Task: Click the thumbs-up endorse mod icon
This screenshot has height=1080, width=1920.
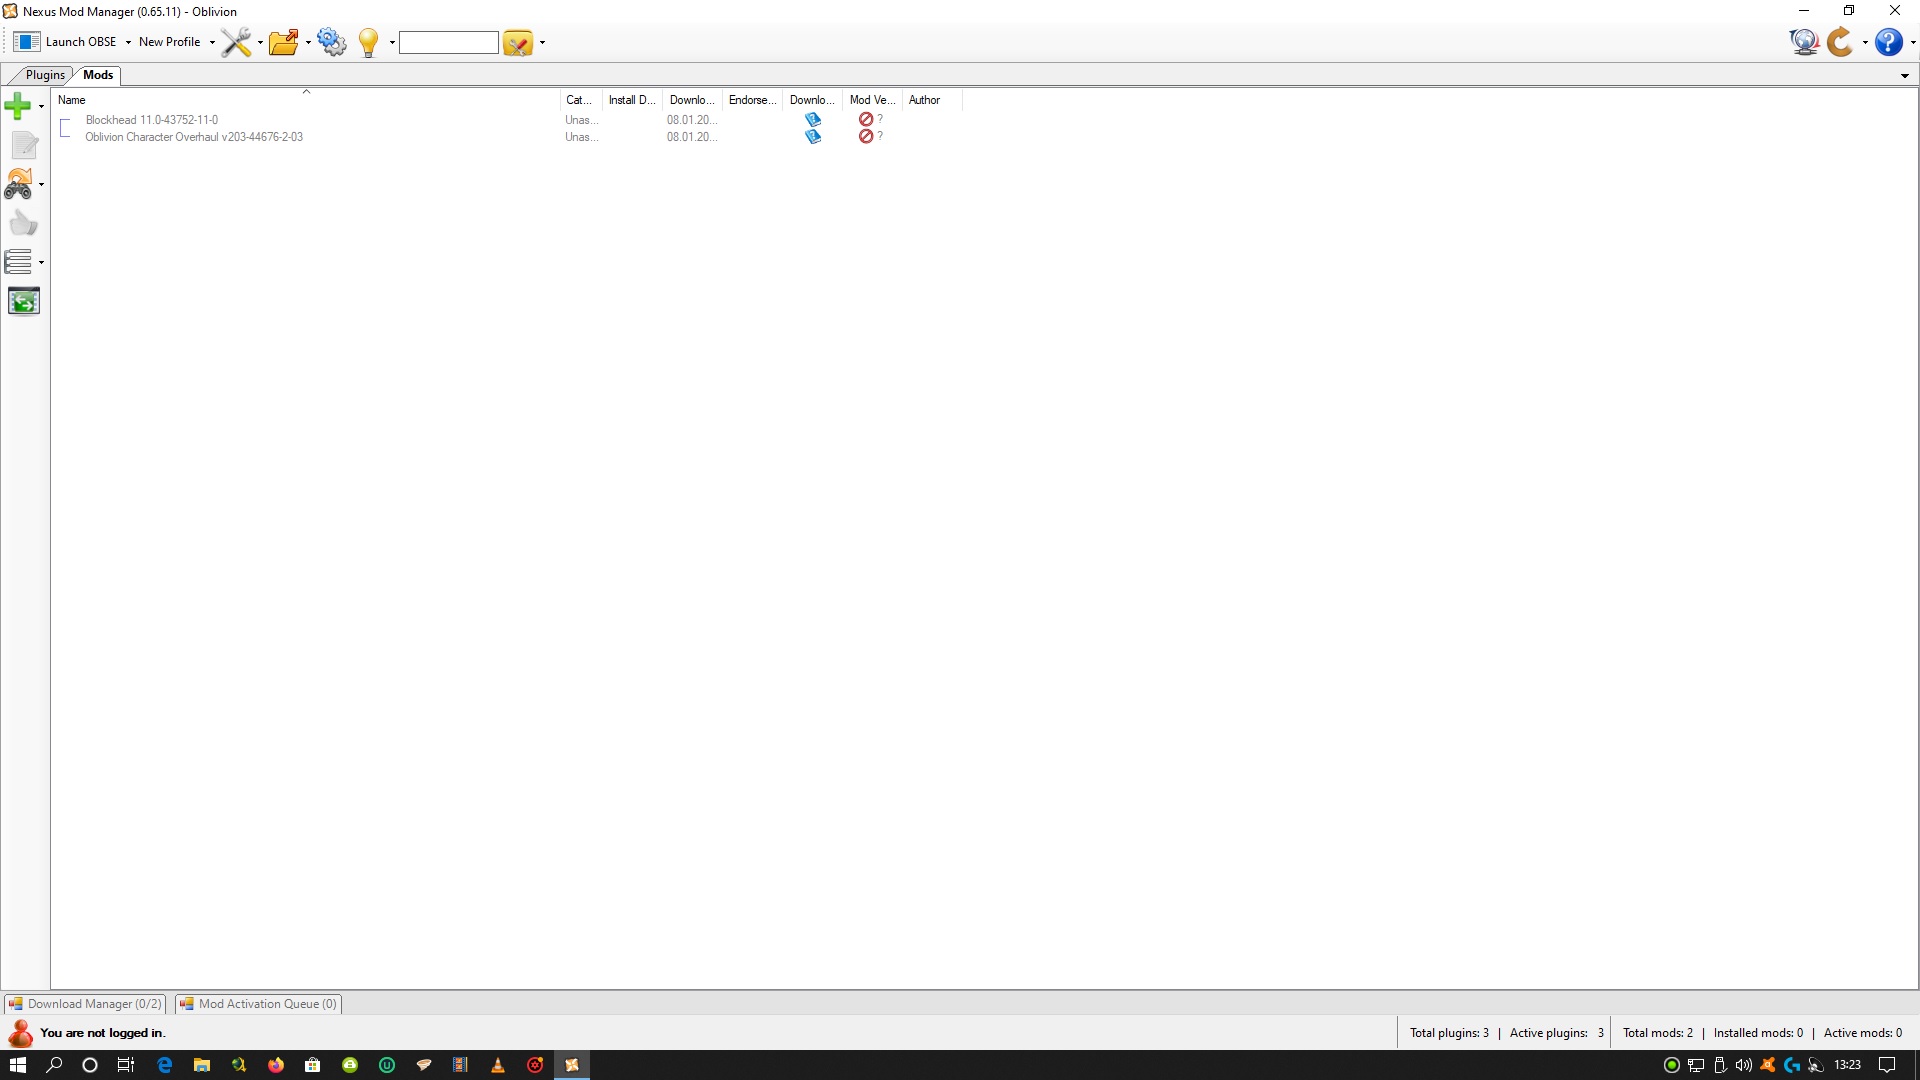Action: pos(23,223)
